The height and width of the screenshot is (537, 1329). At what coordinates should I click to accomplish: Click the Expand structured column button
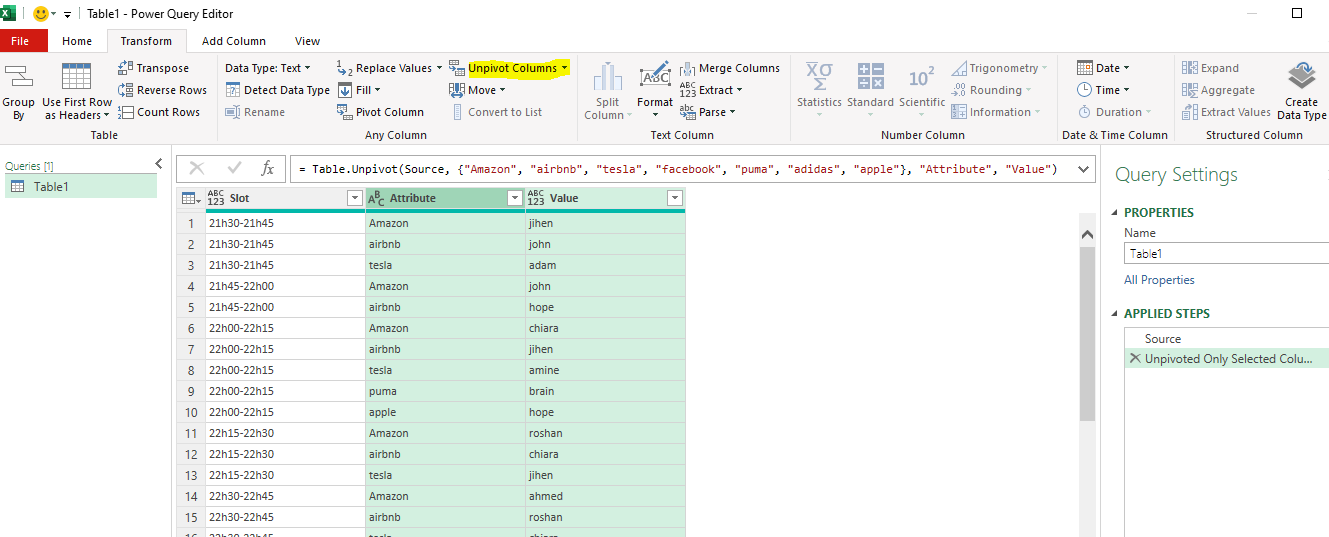[x=1210, y=68]
